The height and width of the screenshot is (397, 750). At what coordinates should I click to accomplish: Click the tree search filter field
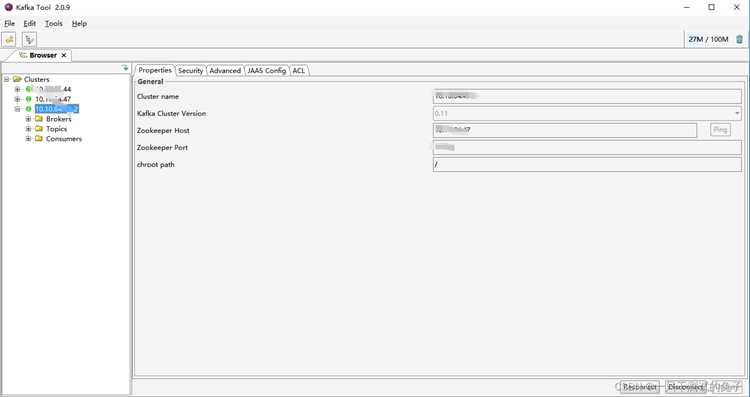[61, 68]
